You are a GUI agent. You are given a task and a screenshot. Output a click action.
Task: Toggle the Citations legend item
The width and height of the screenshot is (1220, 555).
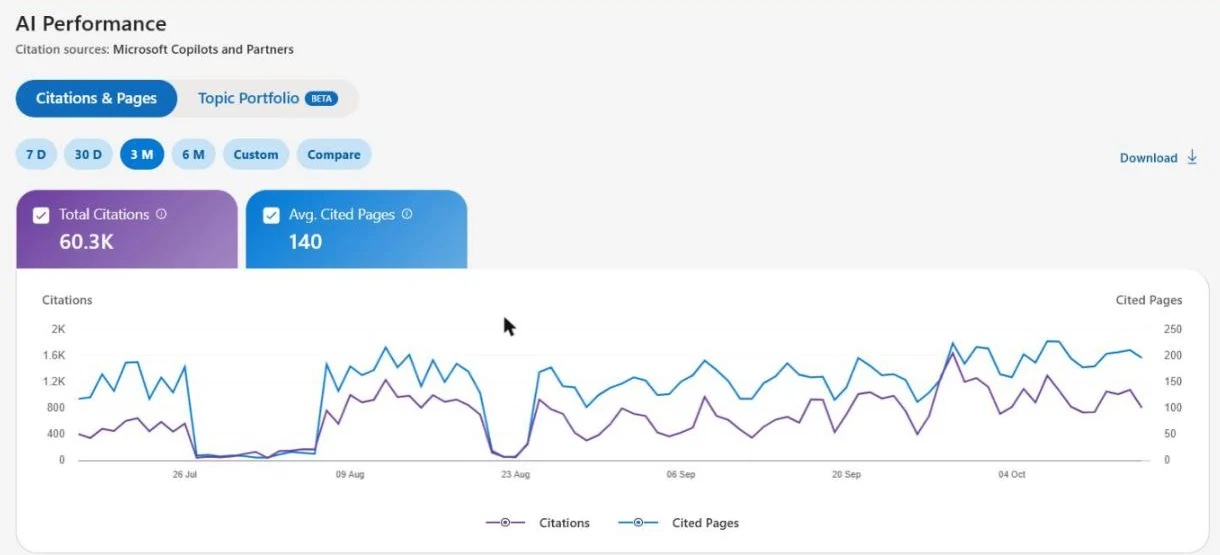[x=538, y=523]
